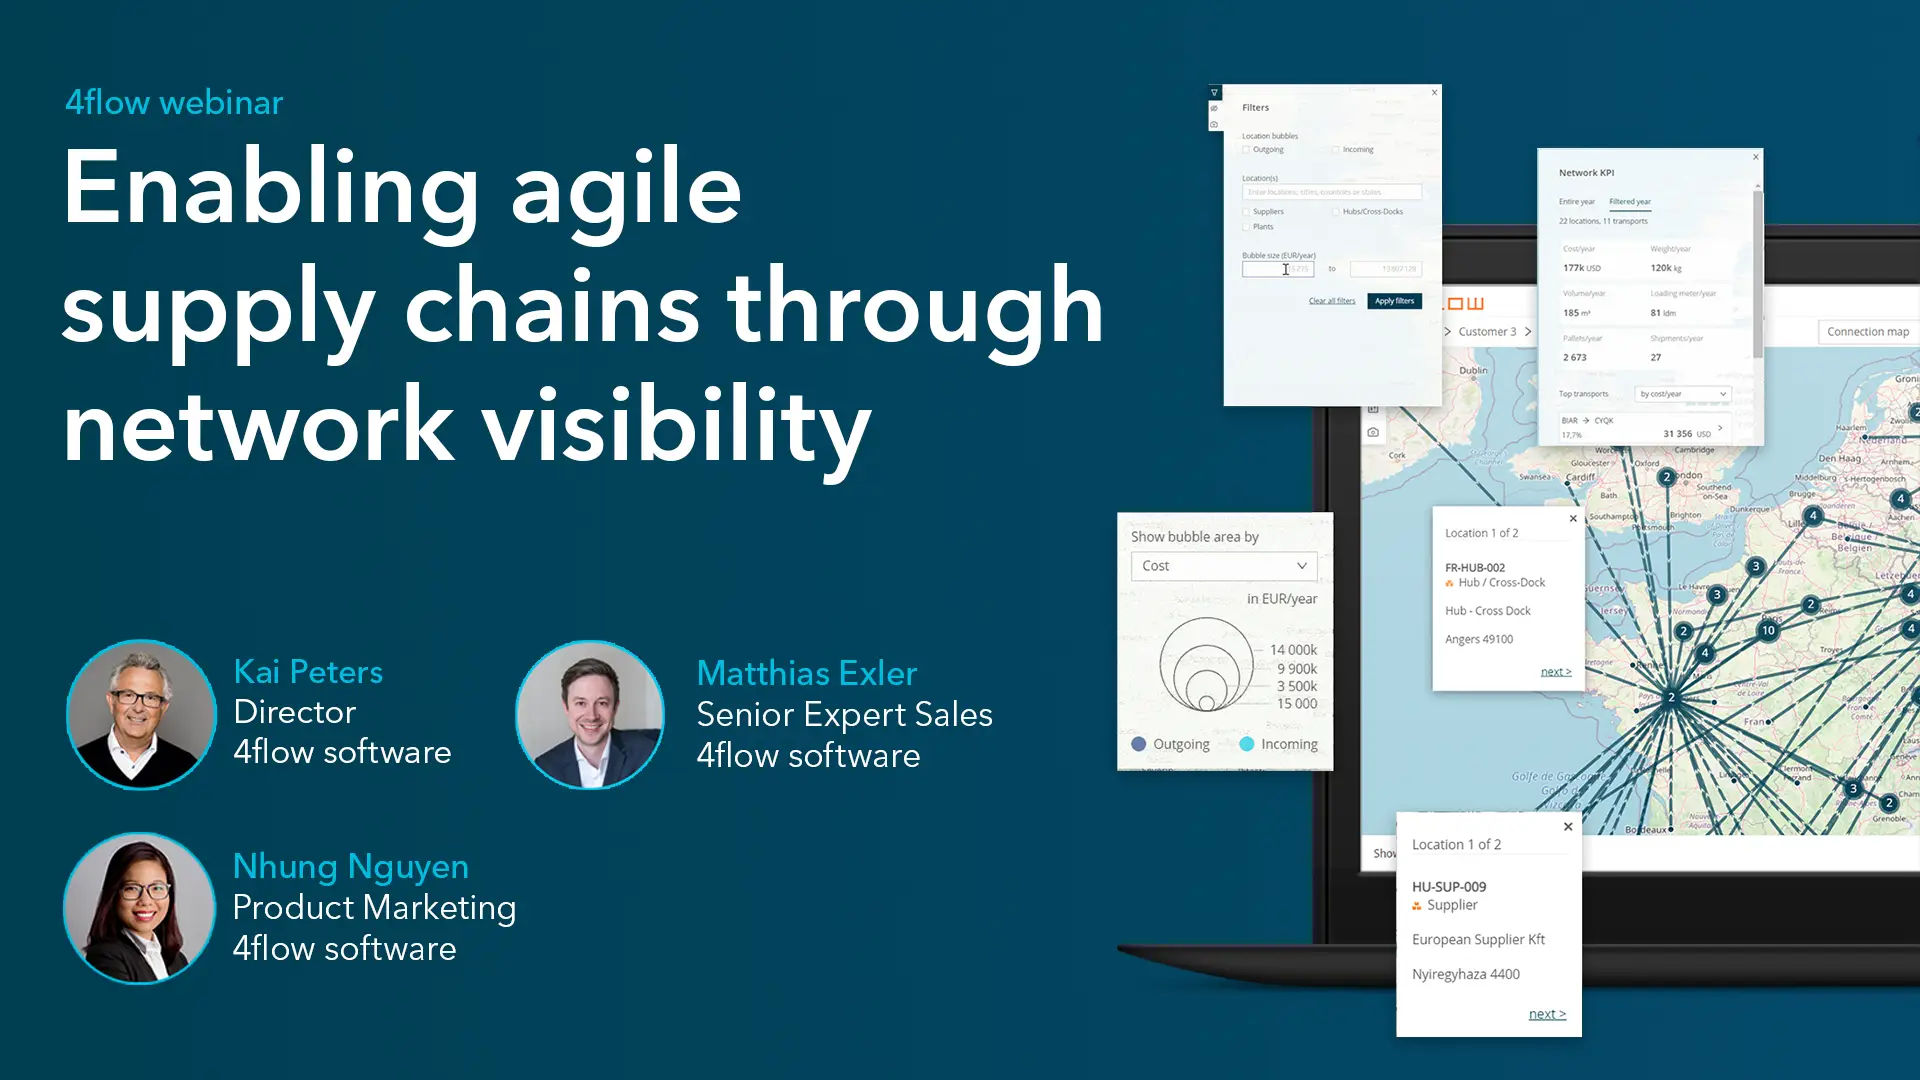Click the filter funnel icon
The width and height of the screenshot is (1920, 1080).
point(1214,93)
